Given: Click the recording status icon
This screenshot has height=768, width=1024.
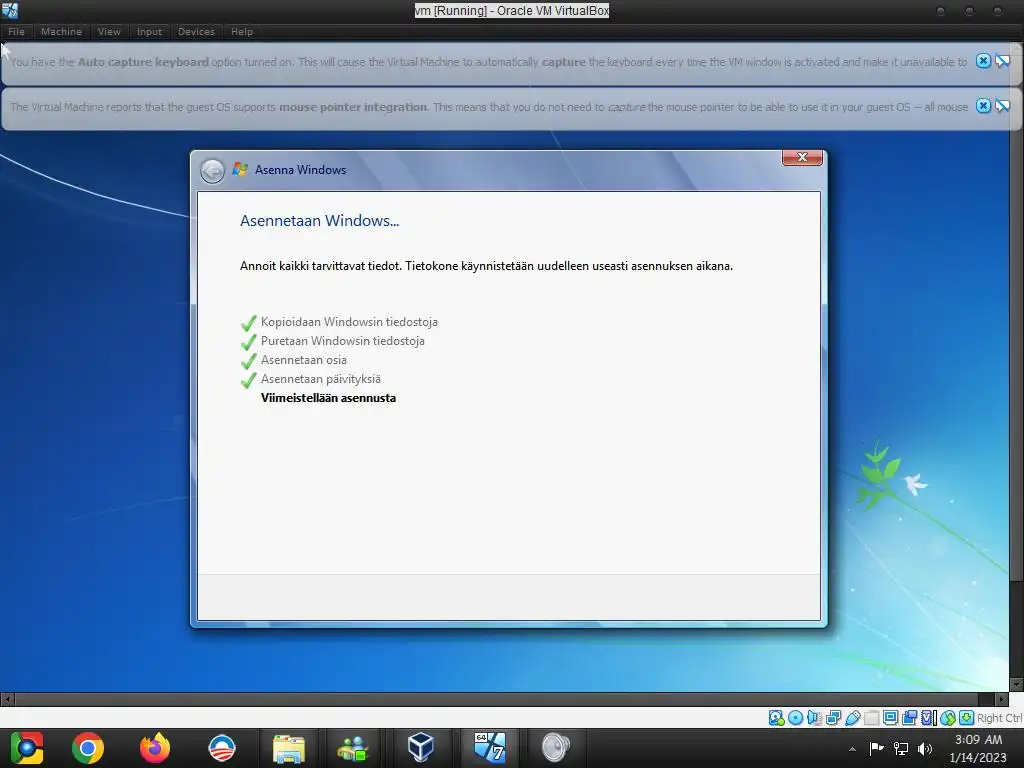Looking at the screenshot, I should [x=909, y=718].
